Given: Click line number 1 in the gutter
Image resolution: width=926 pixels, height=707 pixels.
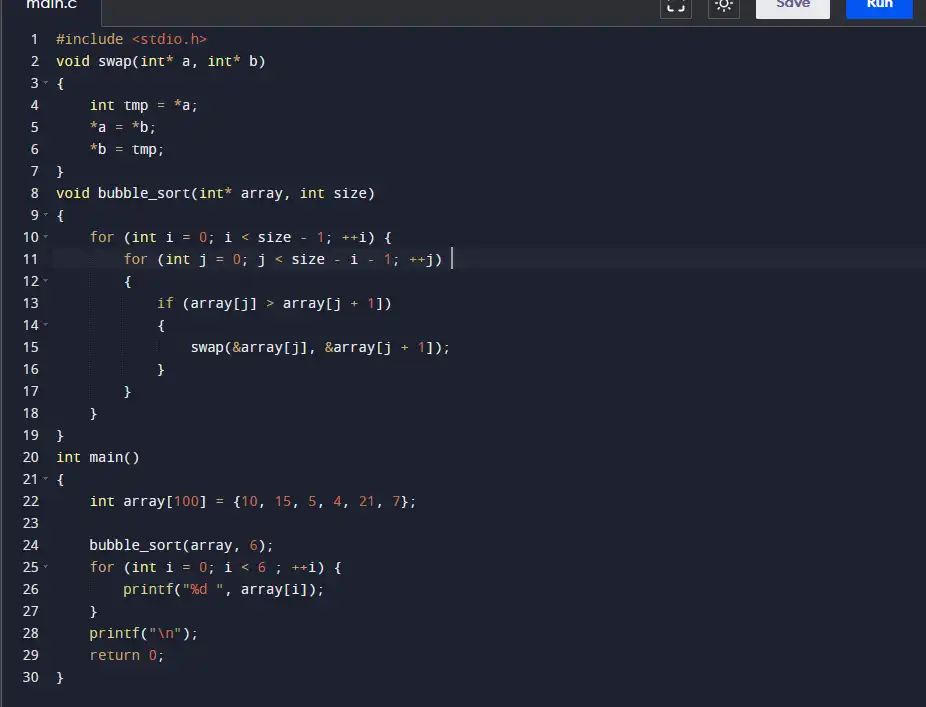Looking at the screenshot, I should (x=34, y=40).
